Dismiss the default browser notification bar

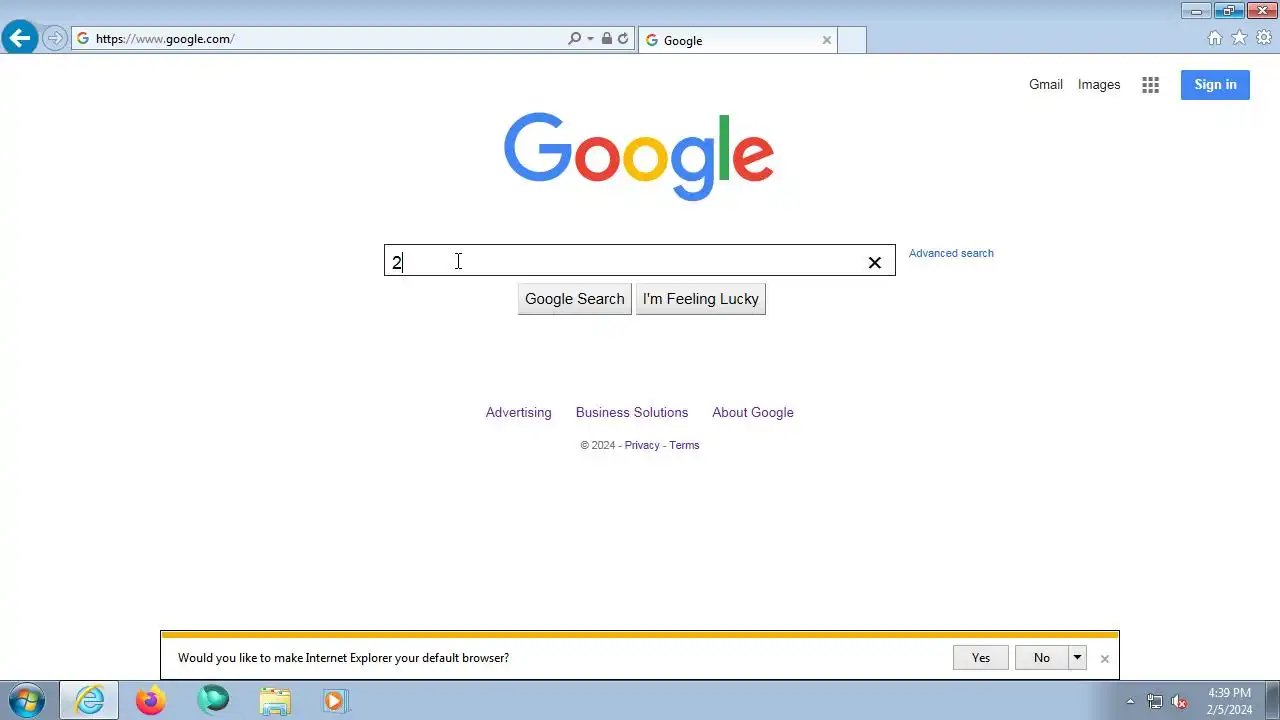coord(1105,659)
